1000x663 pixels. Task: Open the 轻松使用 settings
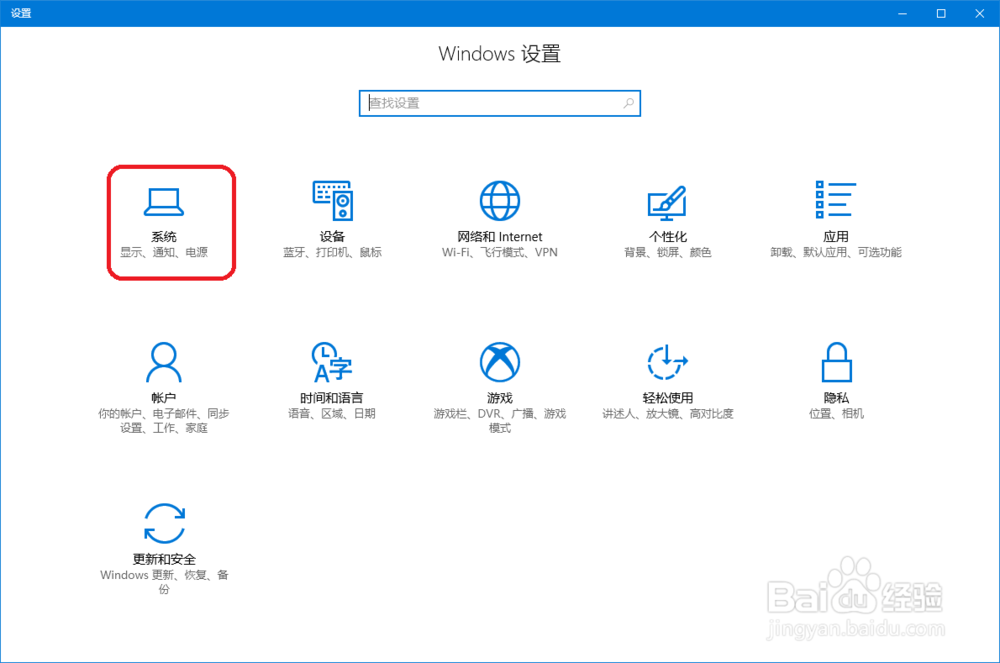click(x=667, y=385)
